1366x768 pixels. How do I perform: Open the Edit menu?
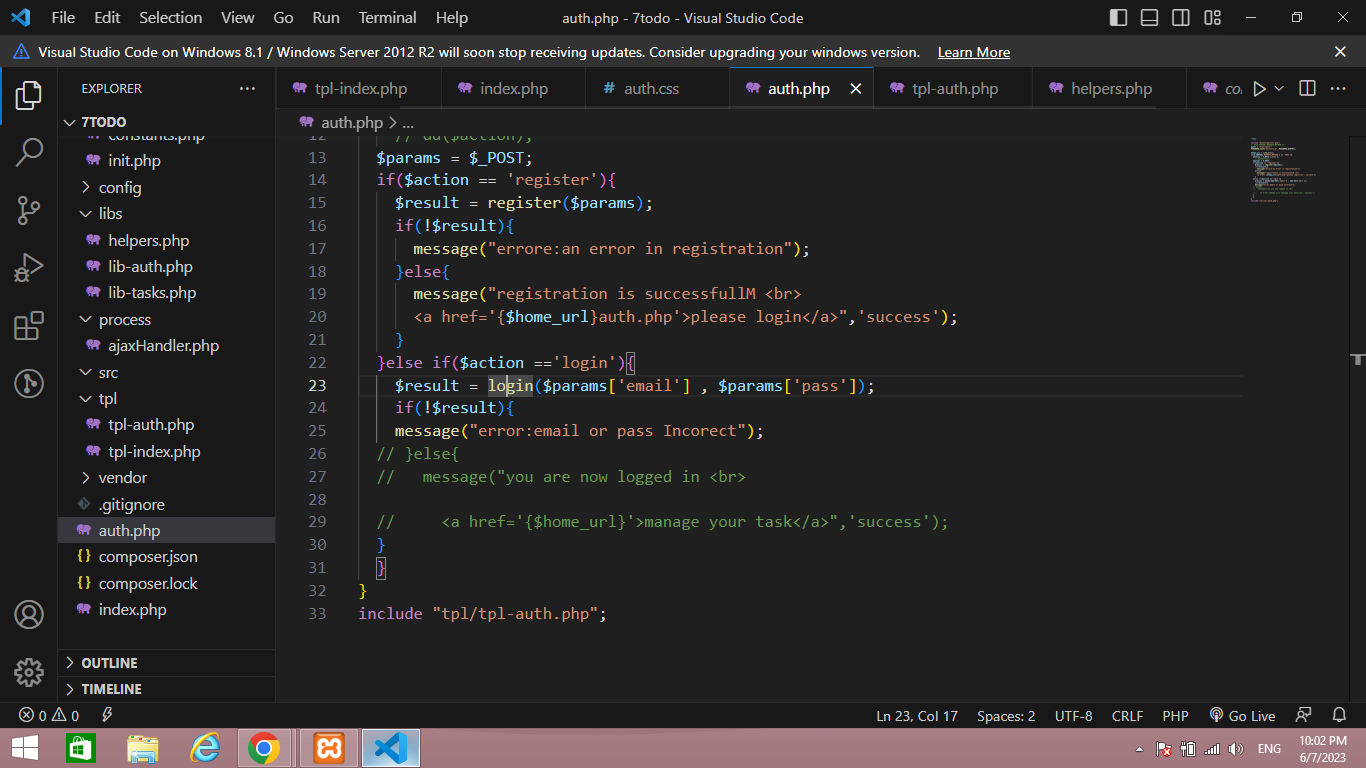click(107, 18)
